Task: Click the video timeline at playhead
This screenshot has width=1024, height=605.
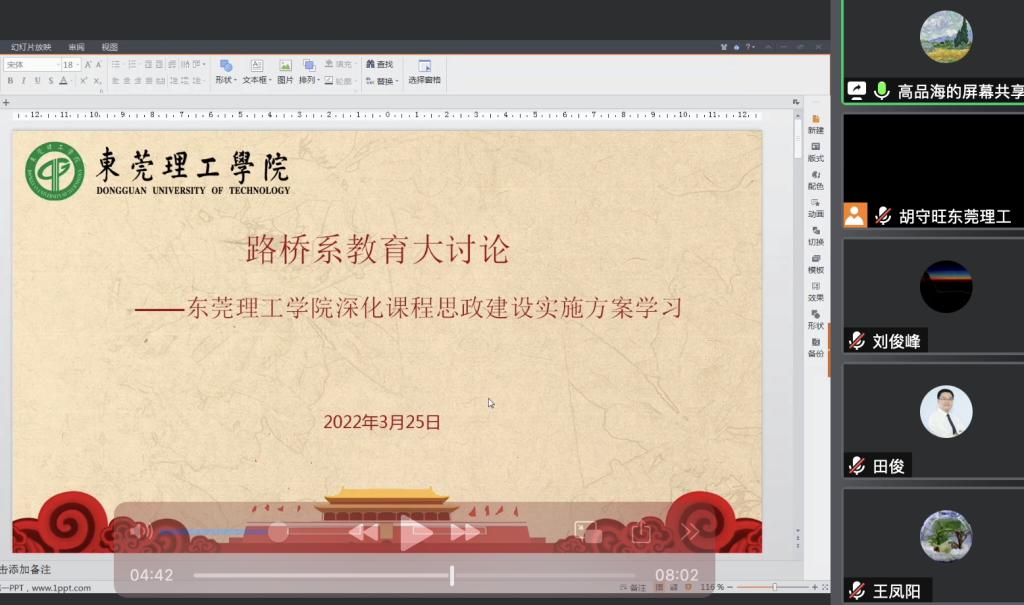Action: 452,575
